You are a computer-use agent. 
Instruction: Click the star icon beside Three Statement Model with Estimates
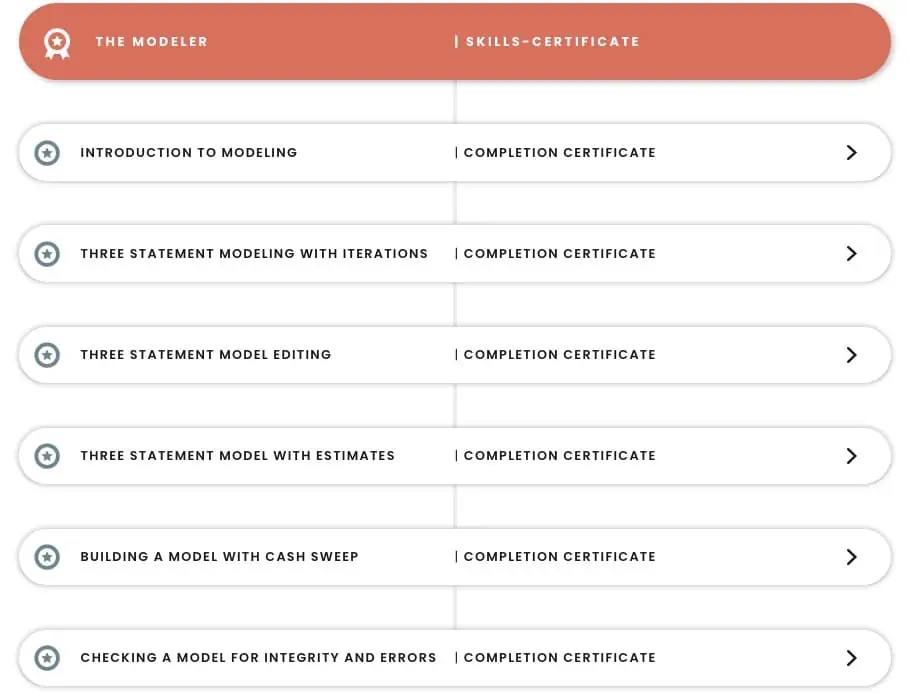coord(46,455)
